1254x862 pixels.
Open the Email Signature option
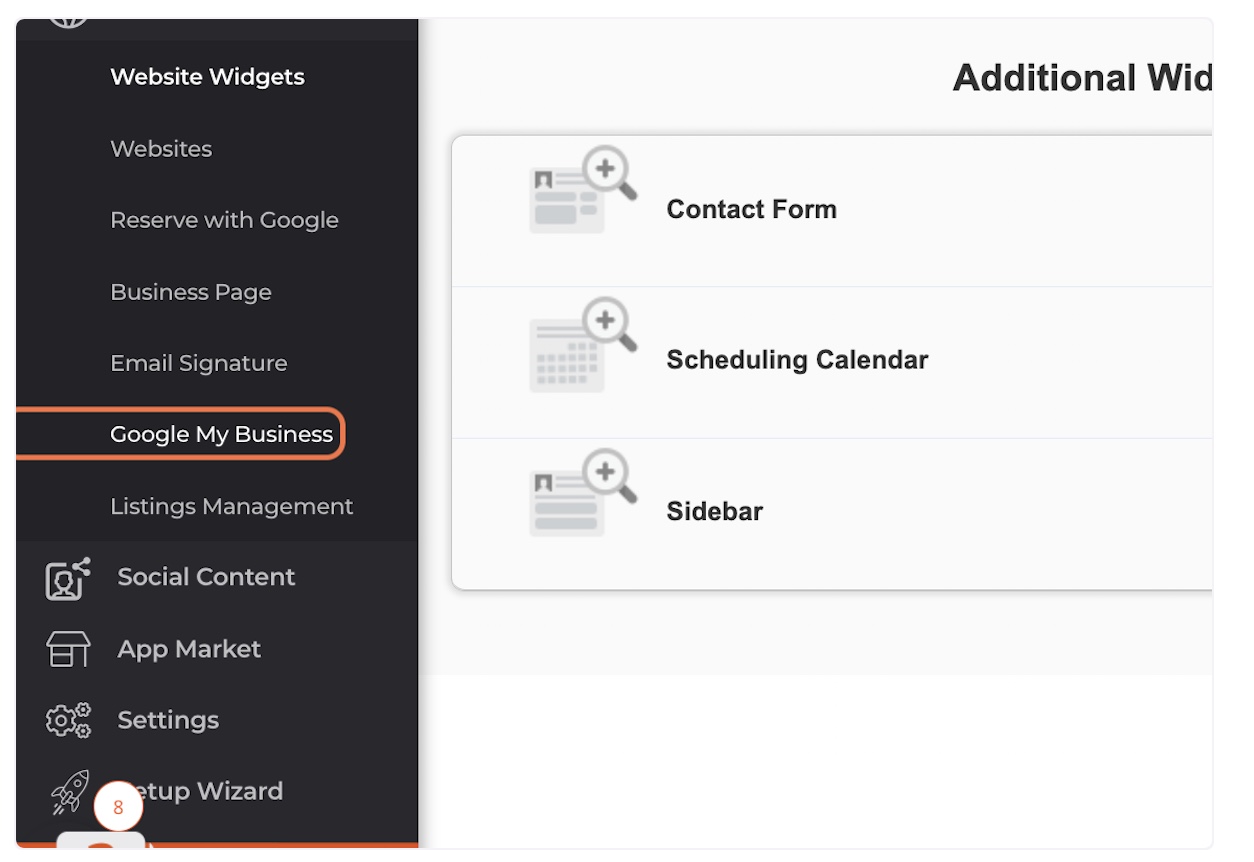(x=199, y=363)
